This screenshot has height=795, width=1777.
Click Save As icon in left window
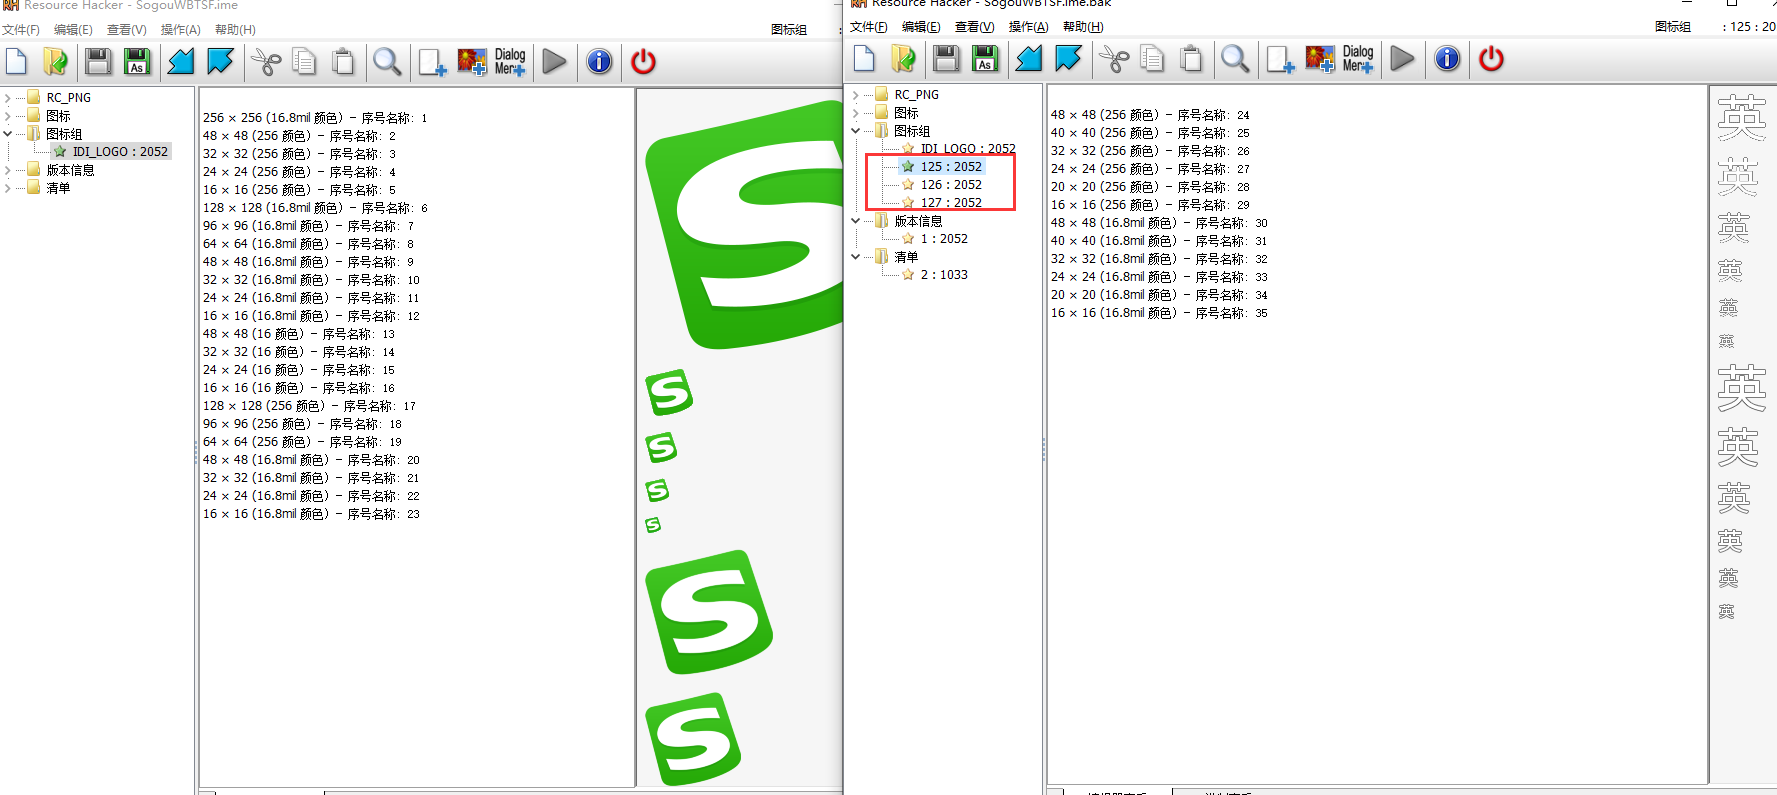[137, 62]
